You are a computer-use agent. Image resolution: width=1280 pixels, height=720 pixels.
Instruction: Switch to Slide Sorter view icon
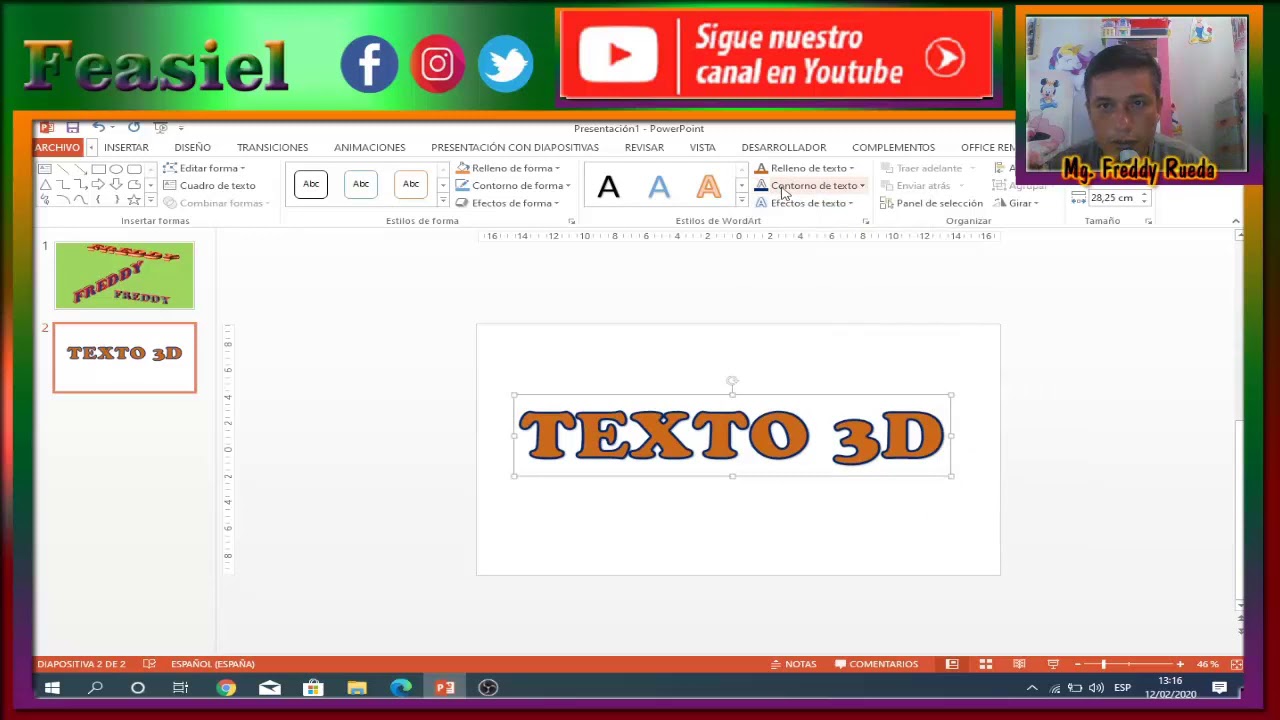pyautogui.click(x=986, y=664)
